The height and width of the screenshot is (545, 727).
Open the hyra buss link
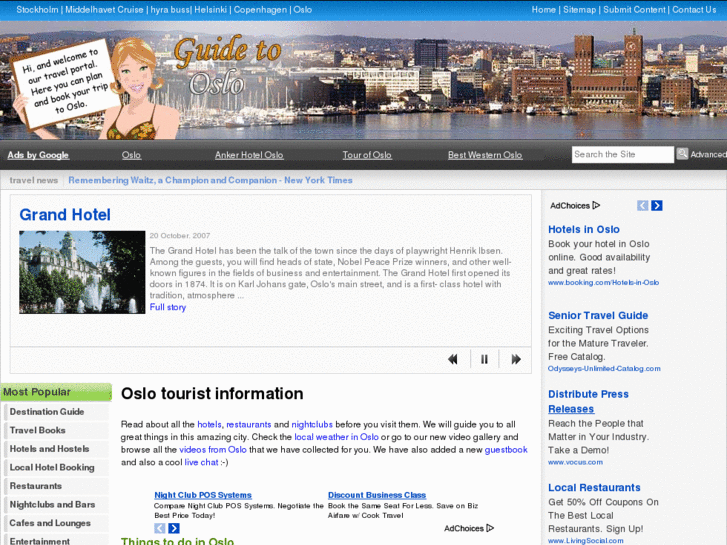(x=170, y=10)
